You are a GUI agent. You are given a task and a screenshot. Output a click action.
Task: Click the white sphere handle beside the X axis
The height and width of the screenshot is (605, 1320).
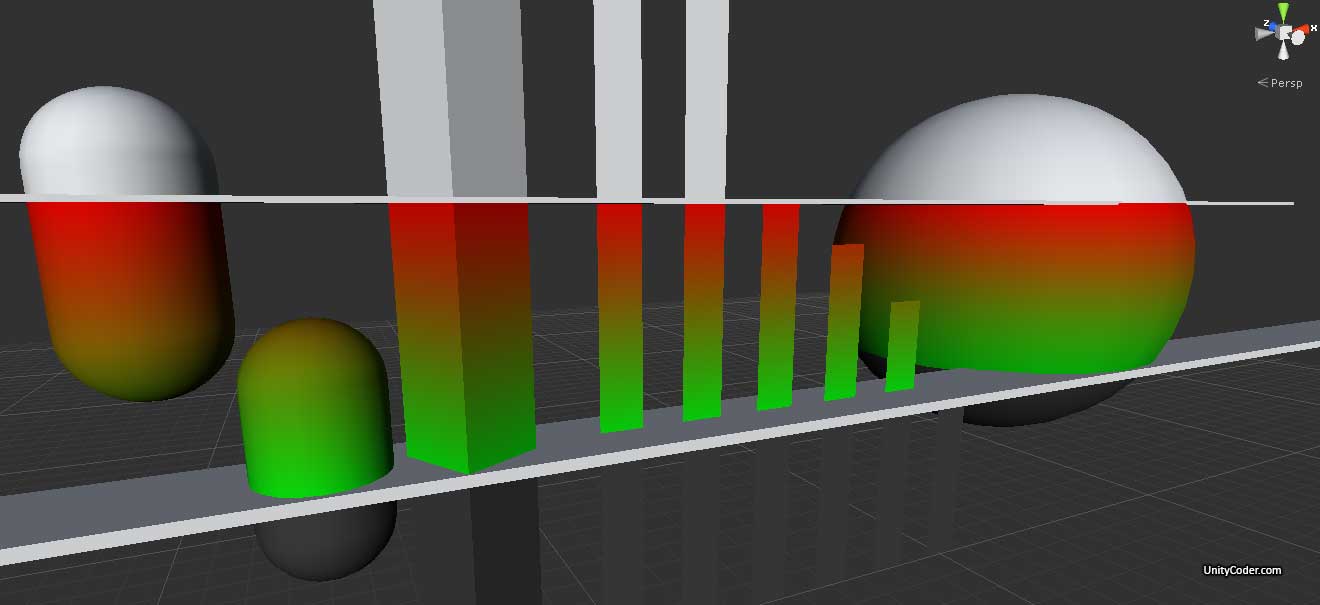[1298, 37]
